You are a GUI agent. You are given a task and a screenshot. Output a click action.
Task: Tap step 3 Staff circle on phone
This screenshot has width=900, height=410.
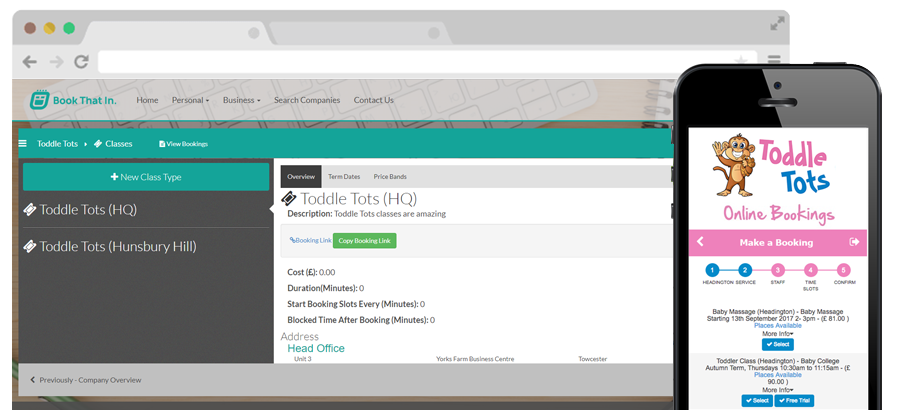tap(777, 270)
